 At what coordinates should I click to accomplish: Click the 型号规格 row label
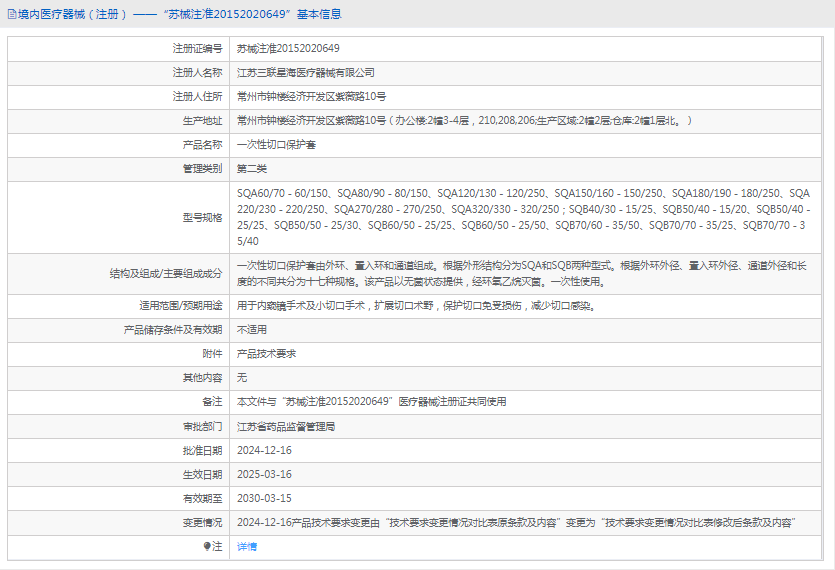tap(202, 217)
